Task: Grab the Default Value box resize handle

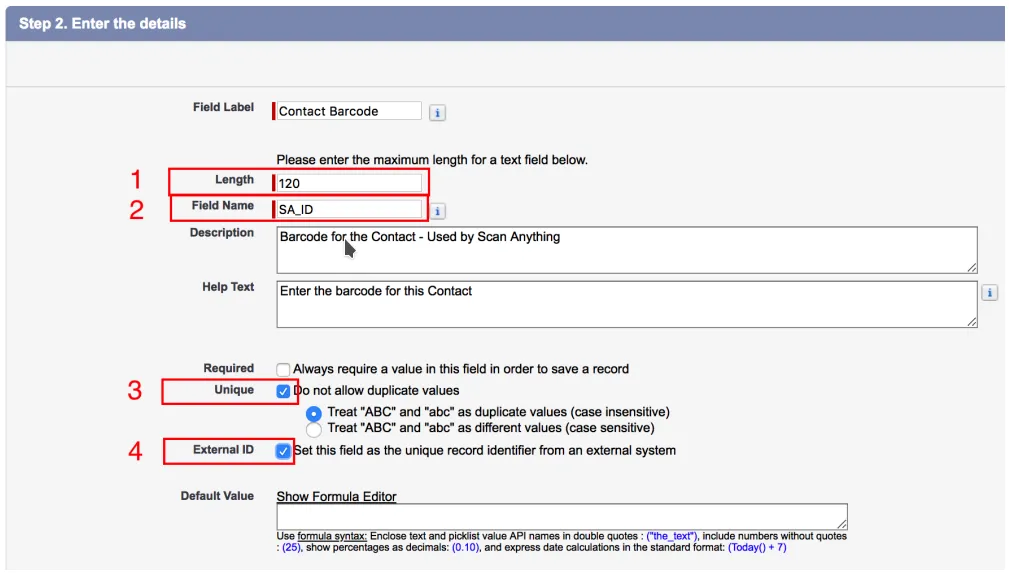Action: (x=842, y=523)
